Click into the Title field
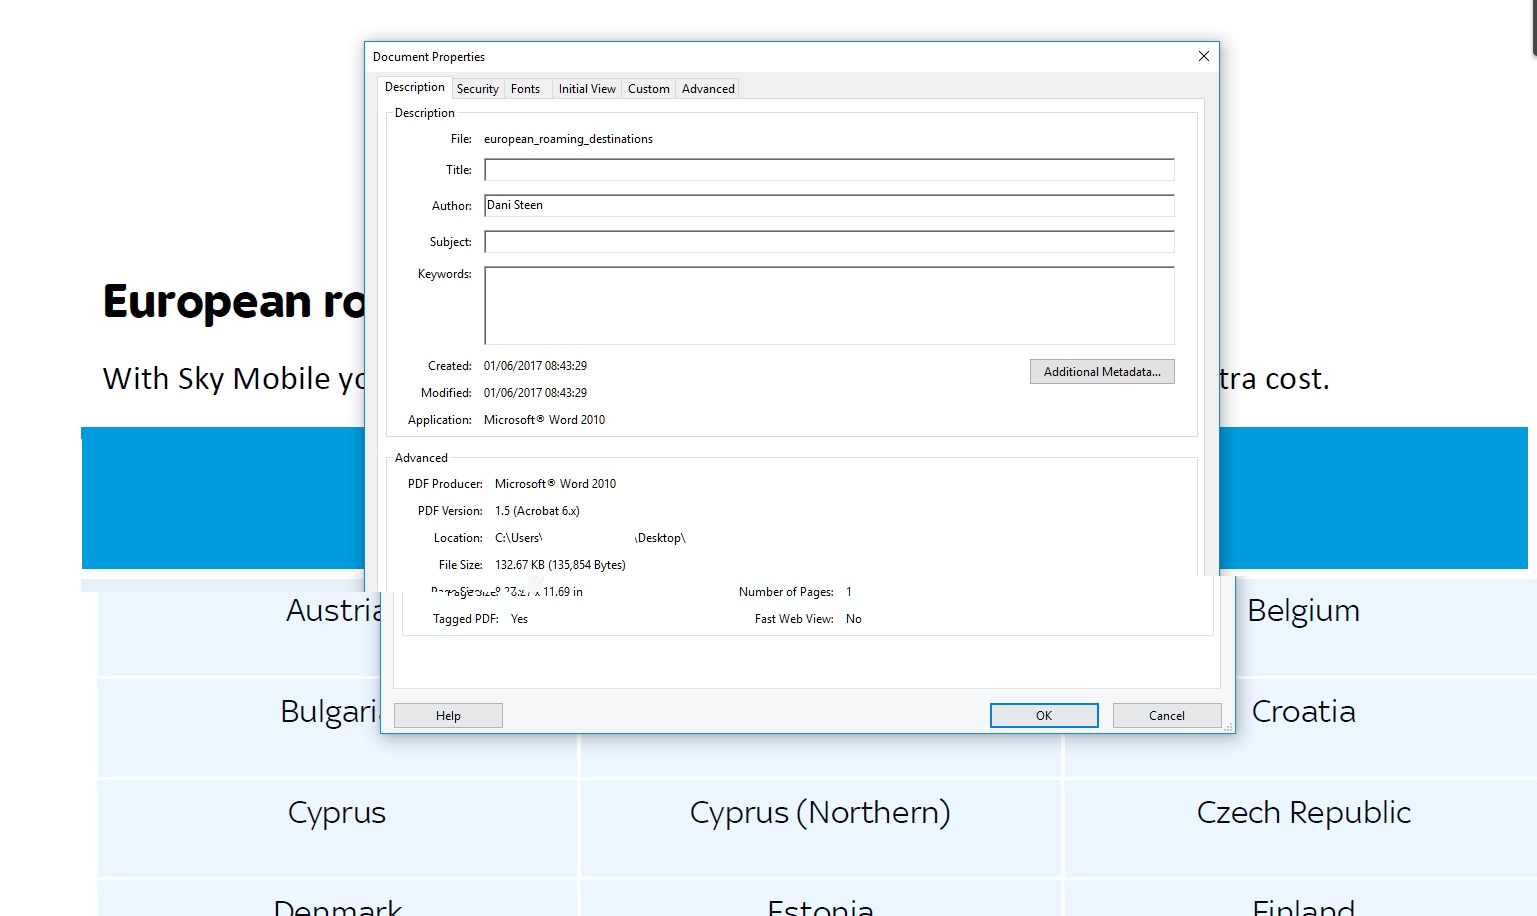This screenshot has height=916, width=1537. pos(829,170)
